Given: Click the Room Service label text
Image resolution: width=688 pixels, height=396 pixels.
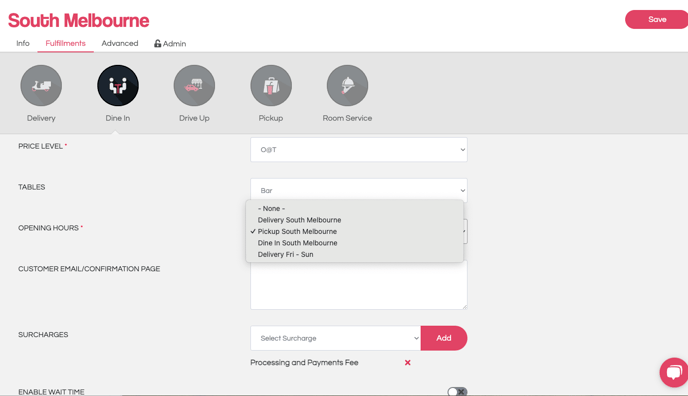Looking at the screenshot, I should click(x=347, y=118).
